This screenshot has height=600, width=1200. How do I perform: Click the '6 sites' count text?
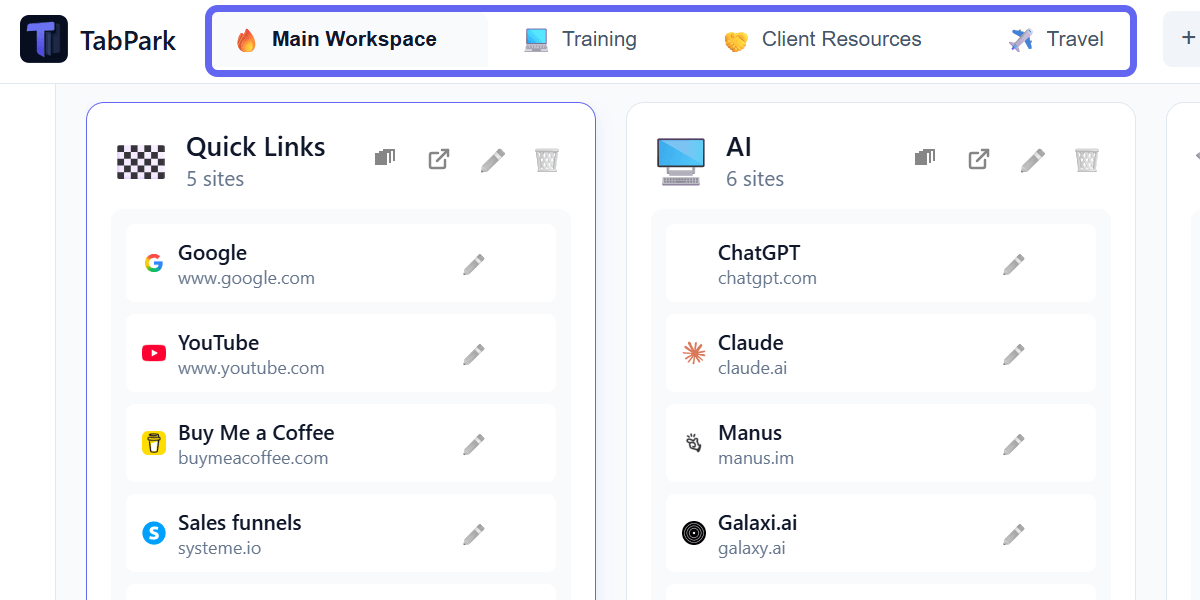pyautogui.click(x=755, y=179)
